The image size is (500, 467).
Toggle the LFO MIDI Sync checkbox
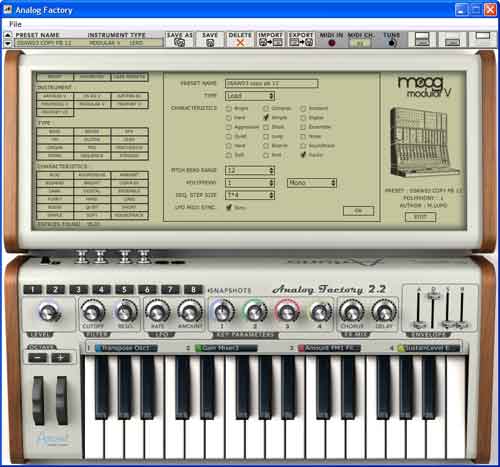pos(229,207)
